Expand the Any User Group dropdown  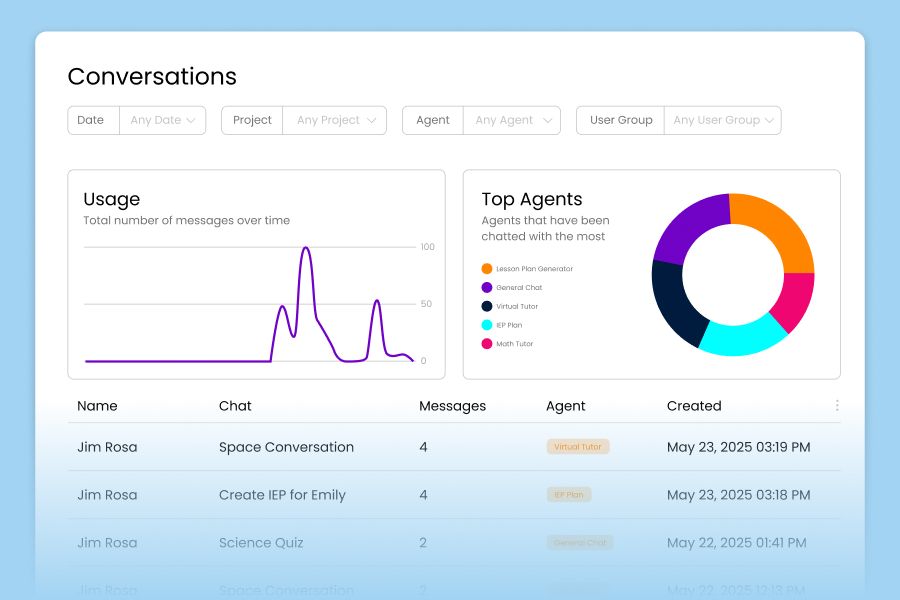pos(722,120)
